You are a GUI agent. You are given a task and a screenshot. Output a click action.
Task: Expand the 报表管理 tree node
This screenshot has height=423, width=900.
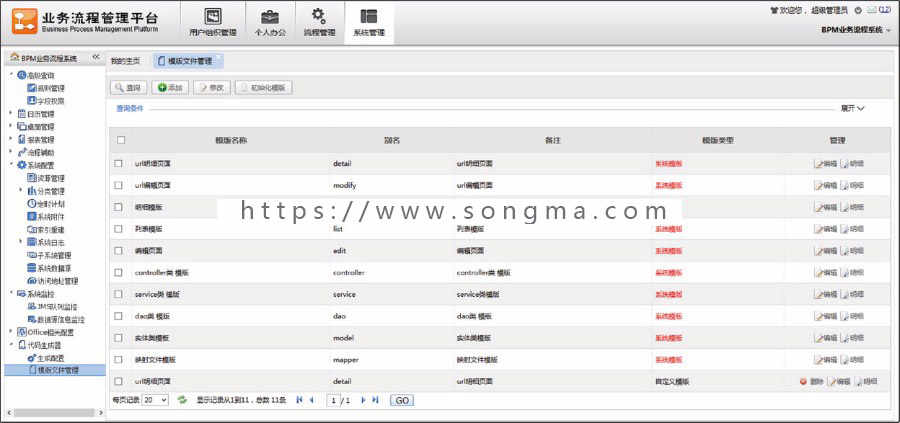click(x=10, y=139)
